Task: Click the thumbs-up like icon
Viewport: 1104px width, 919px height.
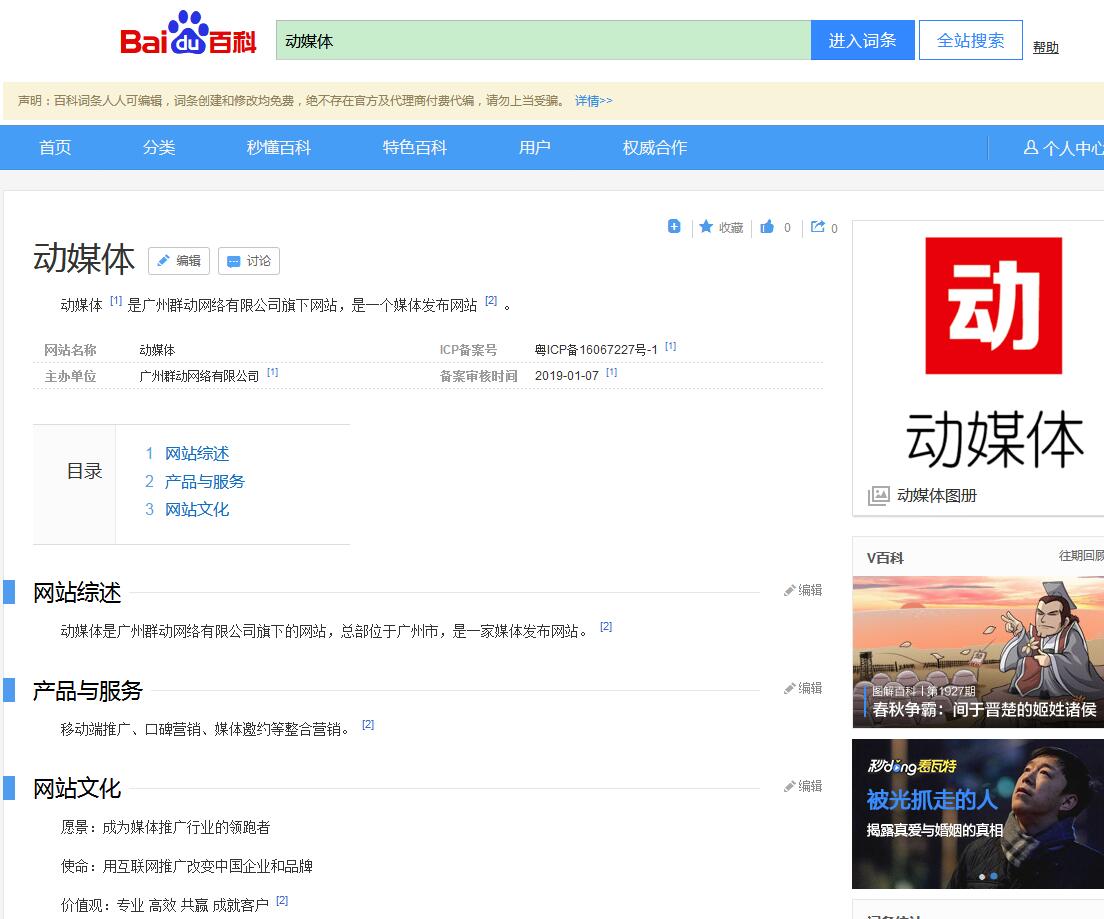Action: 767,226
